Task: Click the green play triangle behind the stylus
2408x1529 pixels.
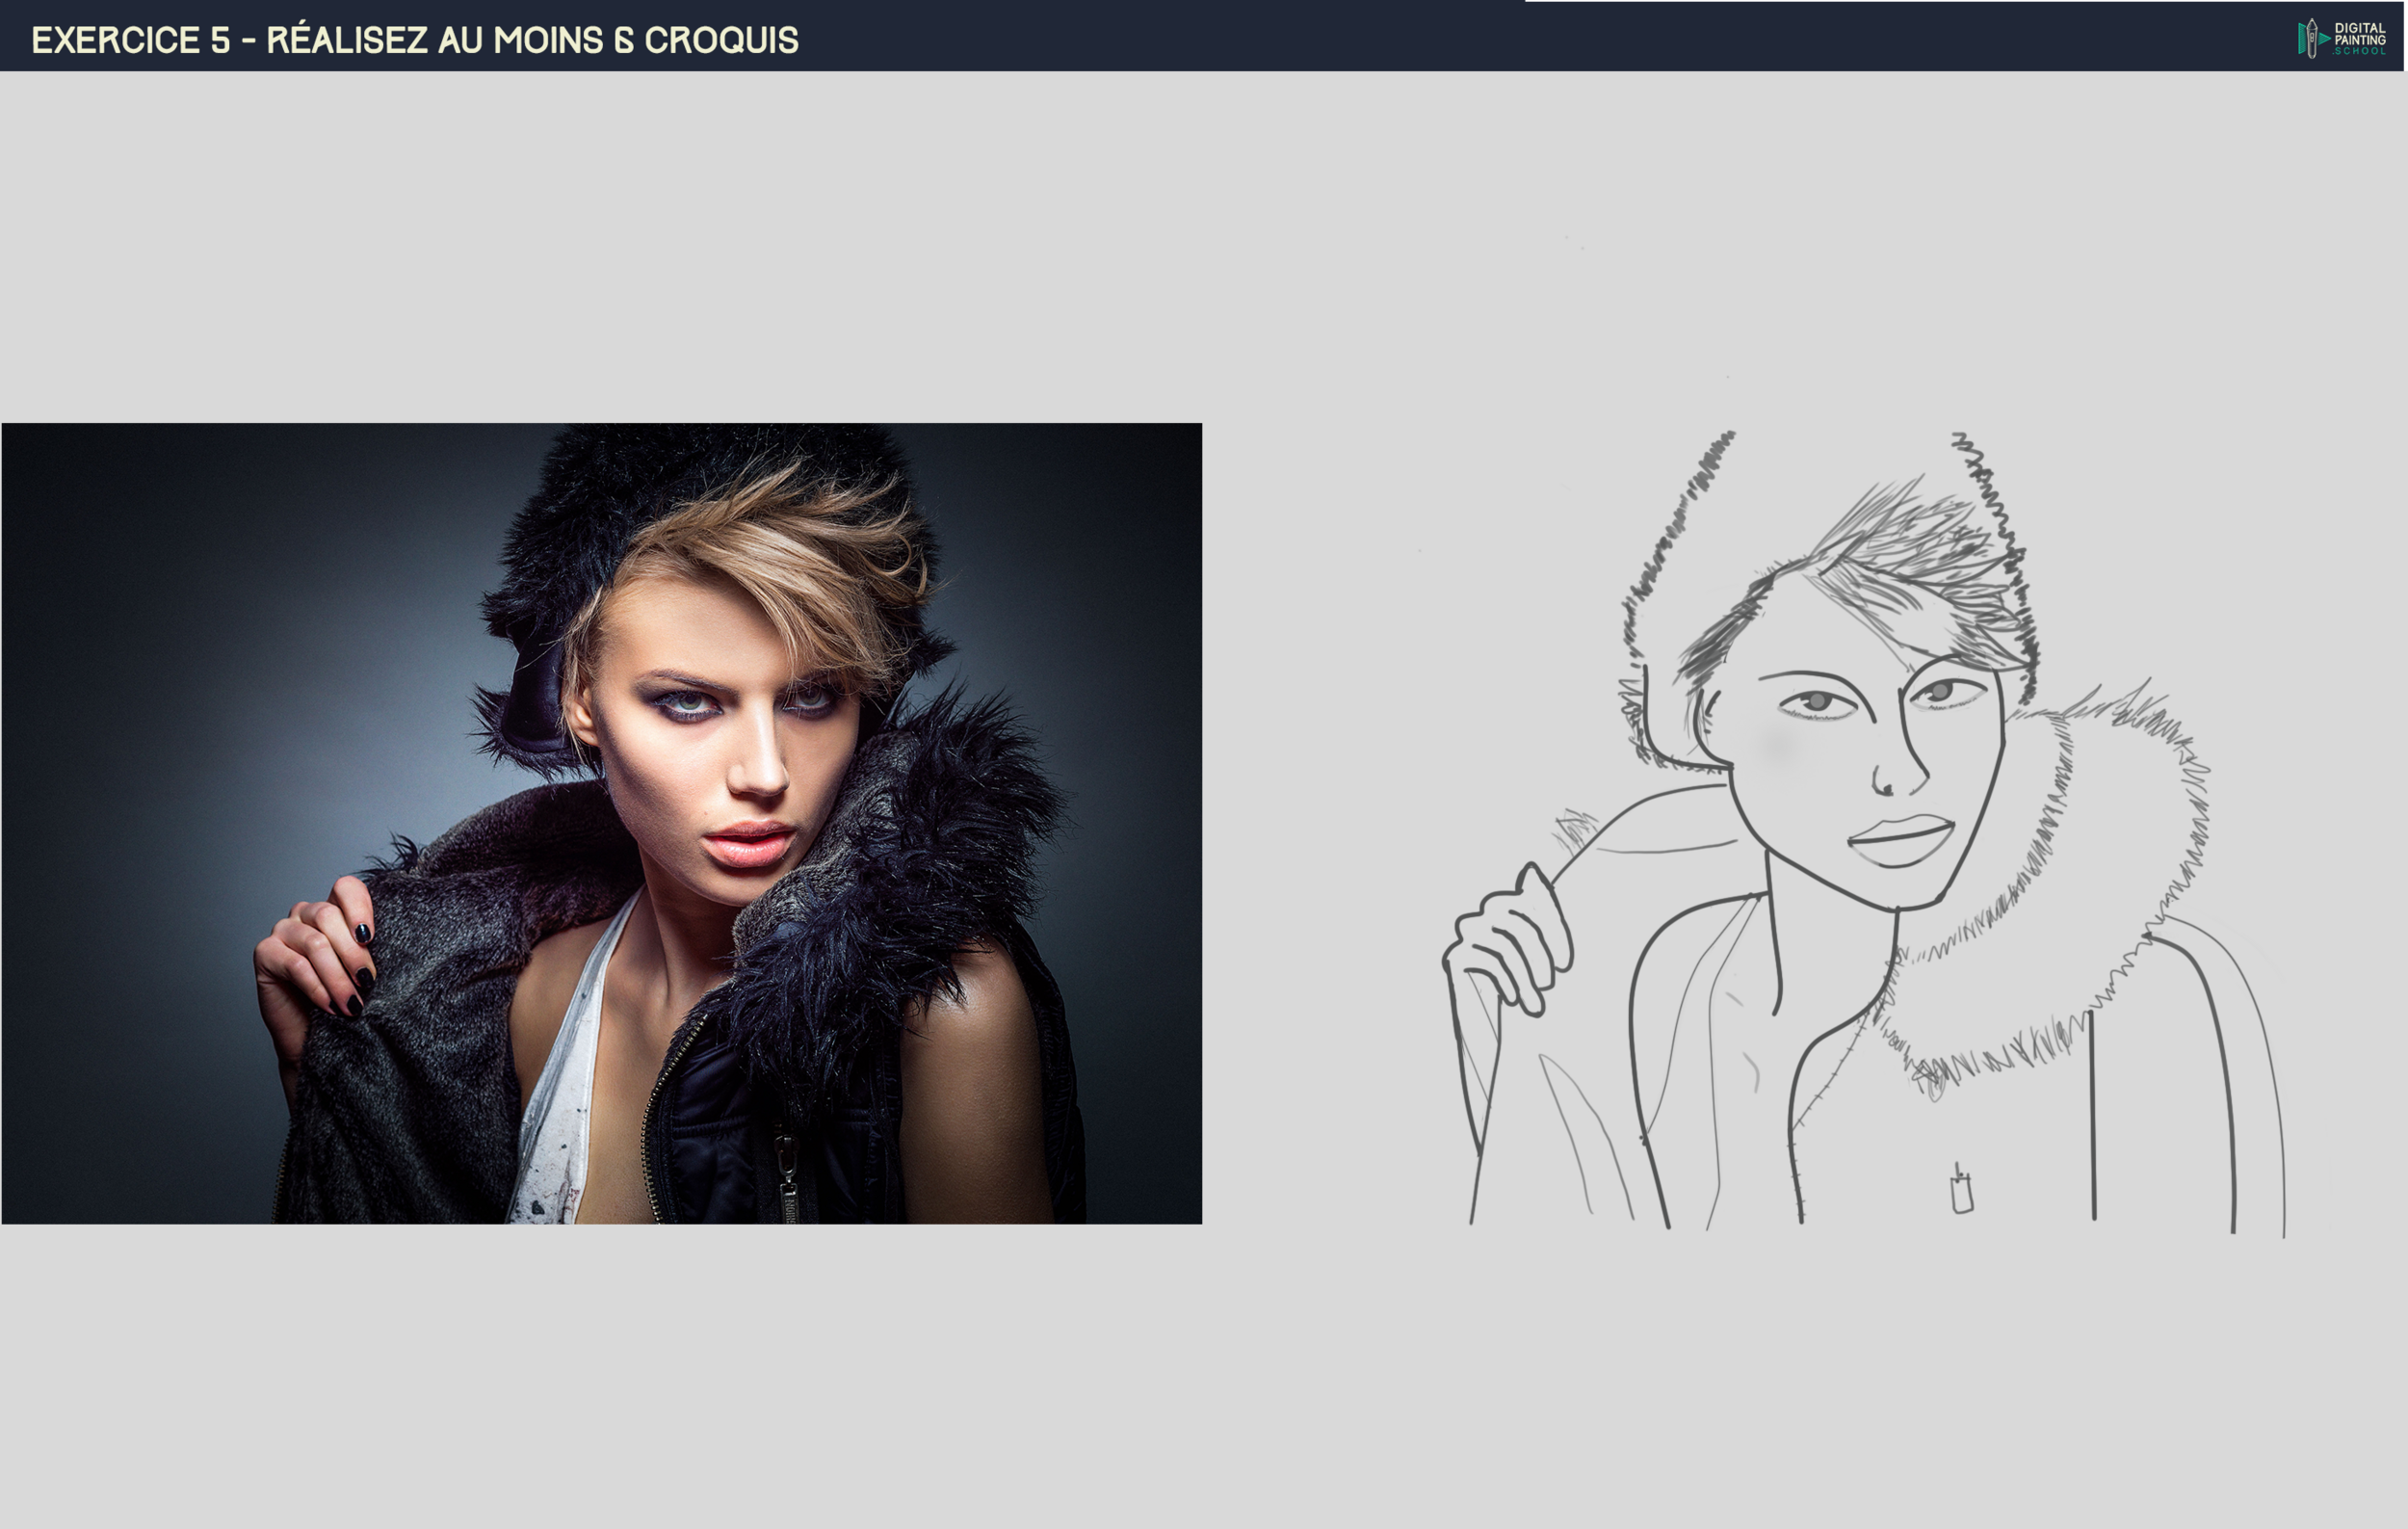Action: [2325, 39]
